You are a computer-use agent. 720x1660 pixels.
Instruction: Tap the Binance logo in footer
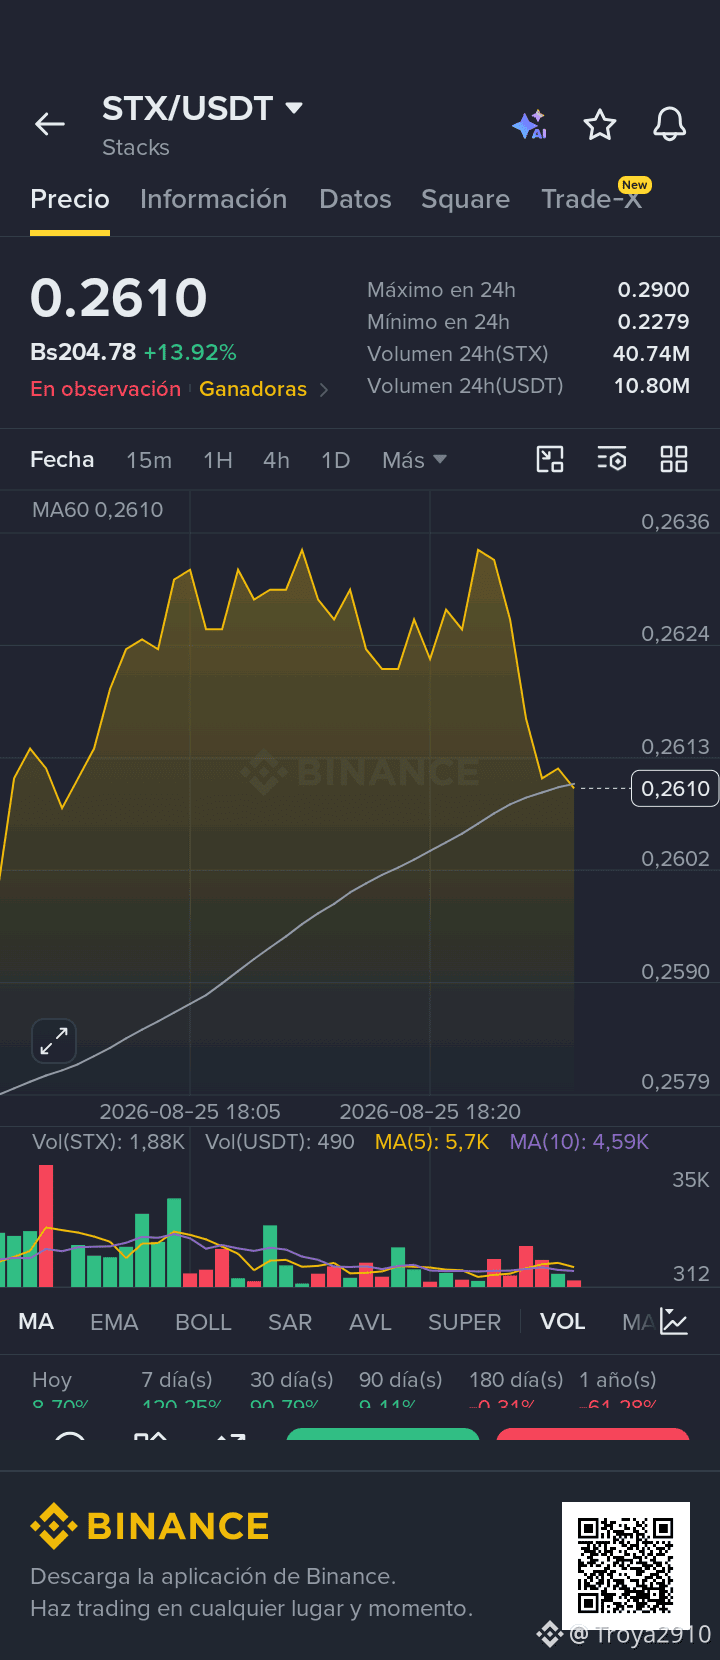point(150,1526)
